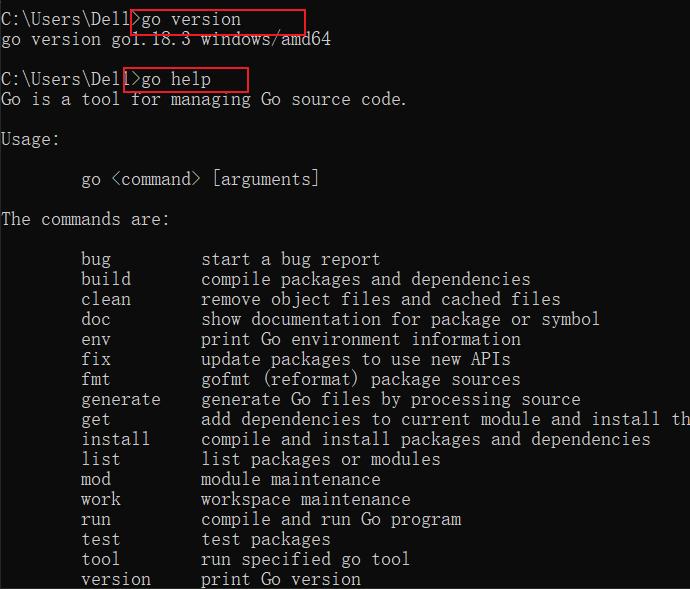Click the 'mod' command name

click(96, 480)
